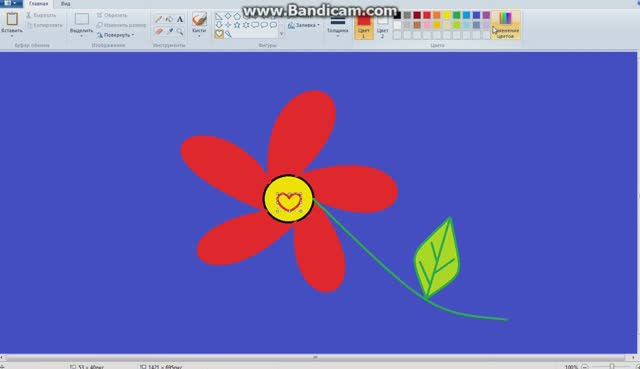
Task: Click the Копировать copy icon
Action: click(29, 25)
